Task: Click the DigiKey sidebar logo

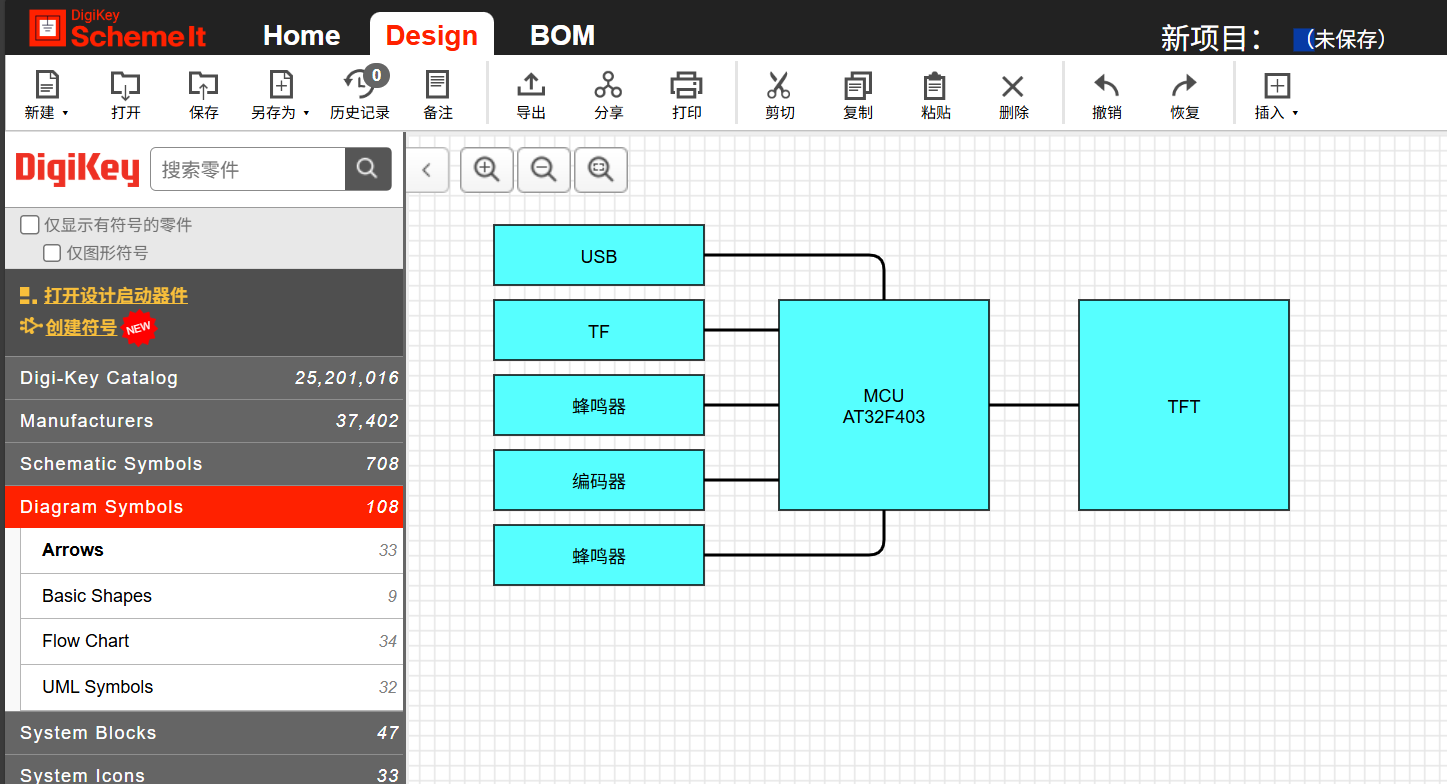Action: pyautogui.click(x=77, y=169)
